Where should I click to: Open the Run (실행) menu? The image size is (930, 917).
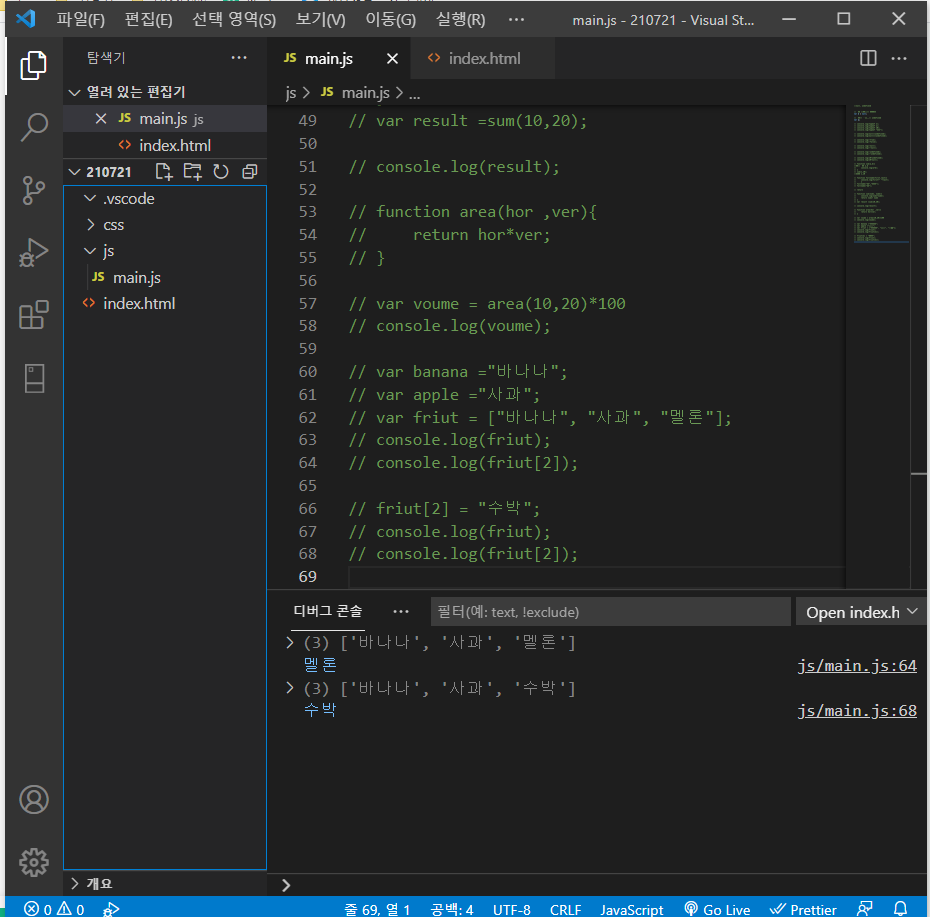coord(460,20)
